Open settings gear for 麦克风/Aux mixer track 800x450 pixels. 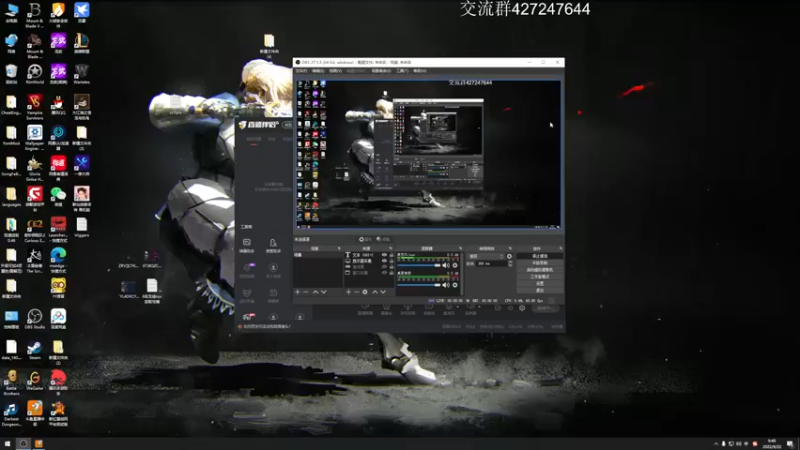(455, 265)
